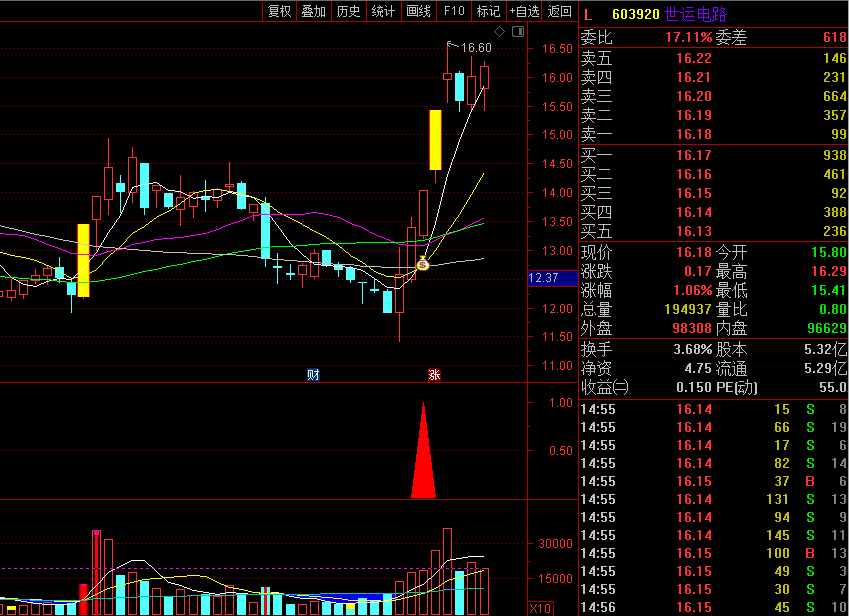The image size is (850, 616).
Task: Click the 收益(二) value 0.150
Action: 694,387
